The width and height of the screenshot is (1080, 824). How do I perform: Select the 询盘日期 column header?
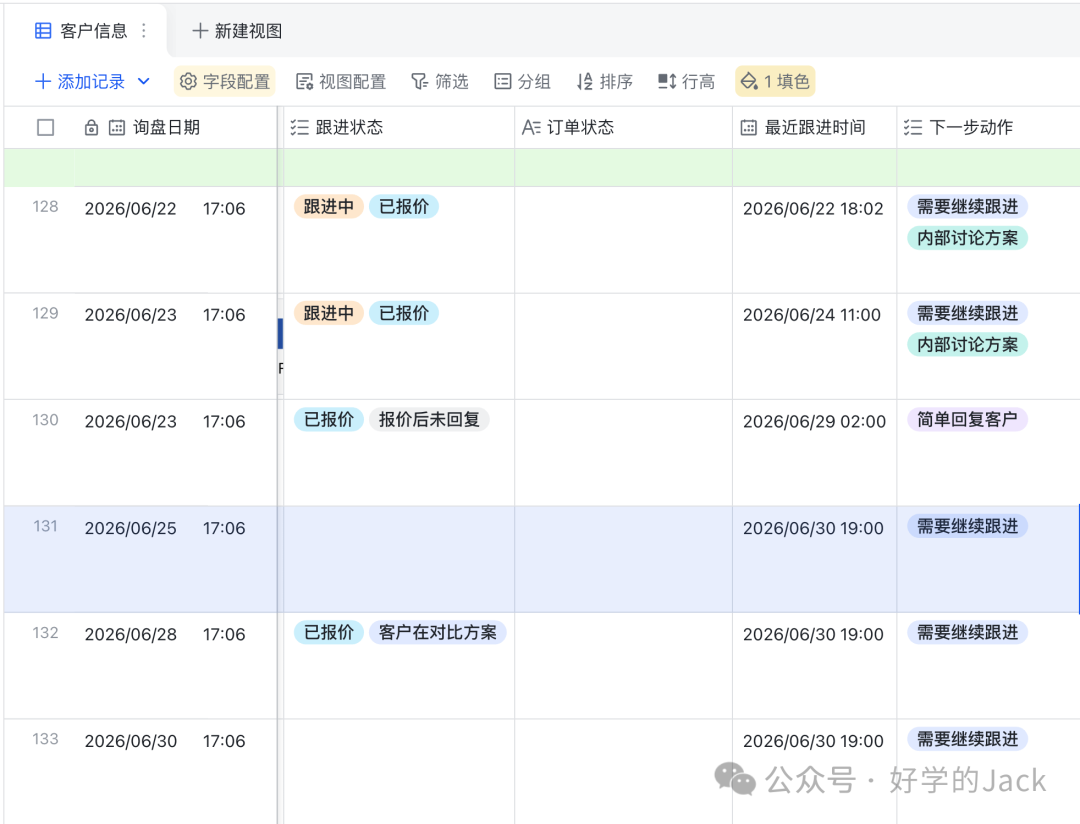click(x=175, y=127)
